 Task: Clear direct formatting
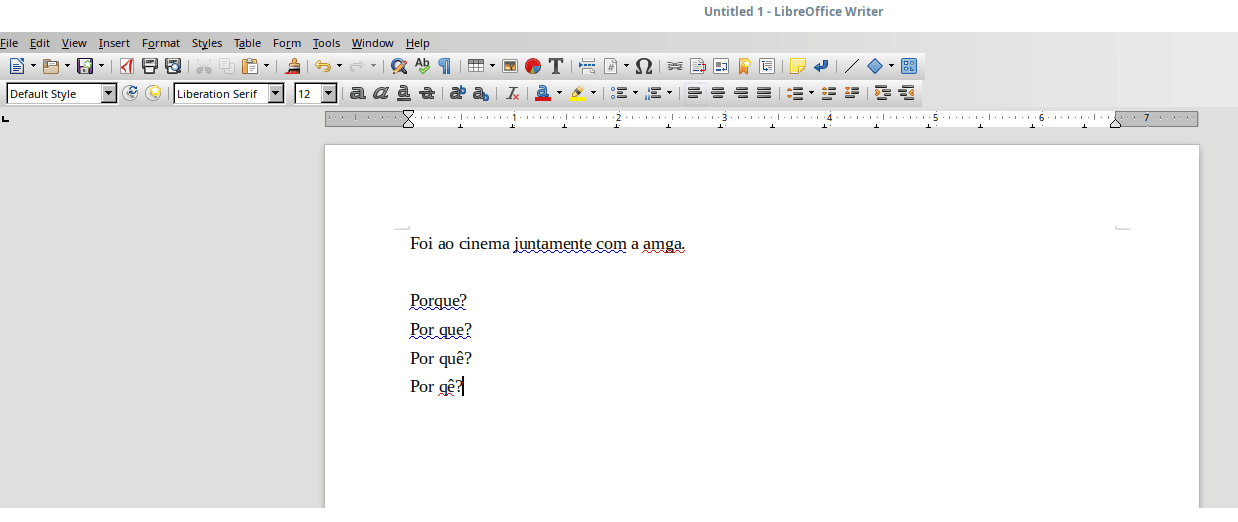(x=512, y=93)
